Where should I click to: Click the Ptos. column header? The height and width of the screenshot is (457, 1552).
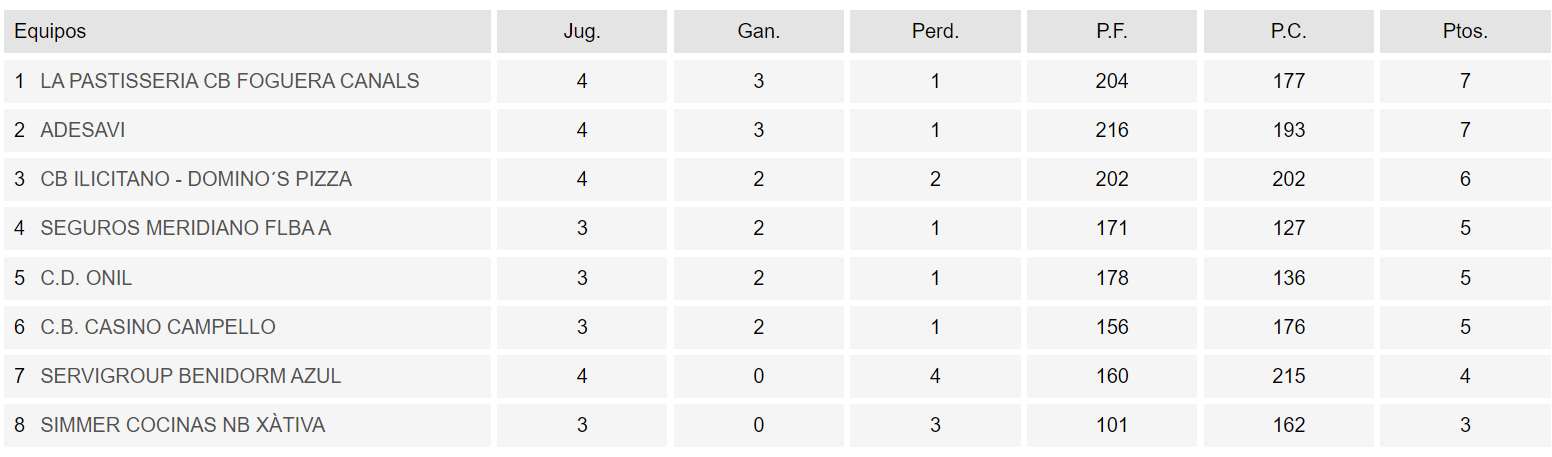tap(1465, 31)
